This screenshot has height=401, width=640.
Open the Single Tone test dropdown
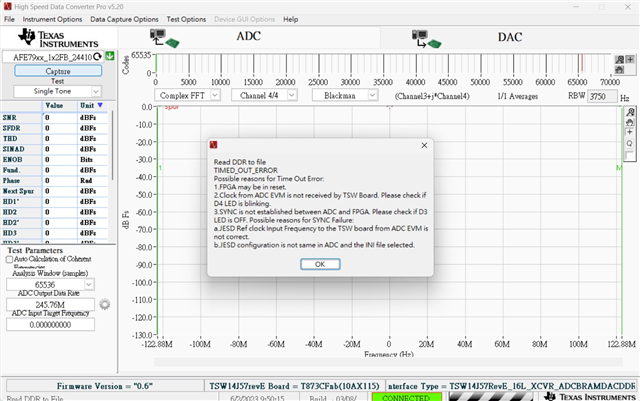57,91
